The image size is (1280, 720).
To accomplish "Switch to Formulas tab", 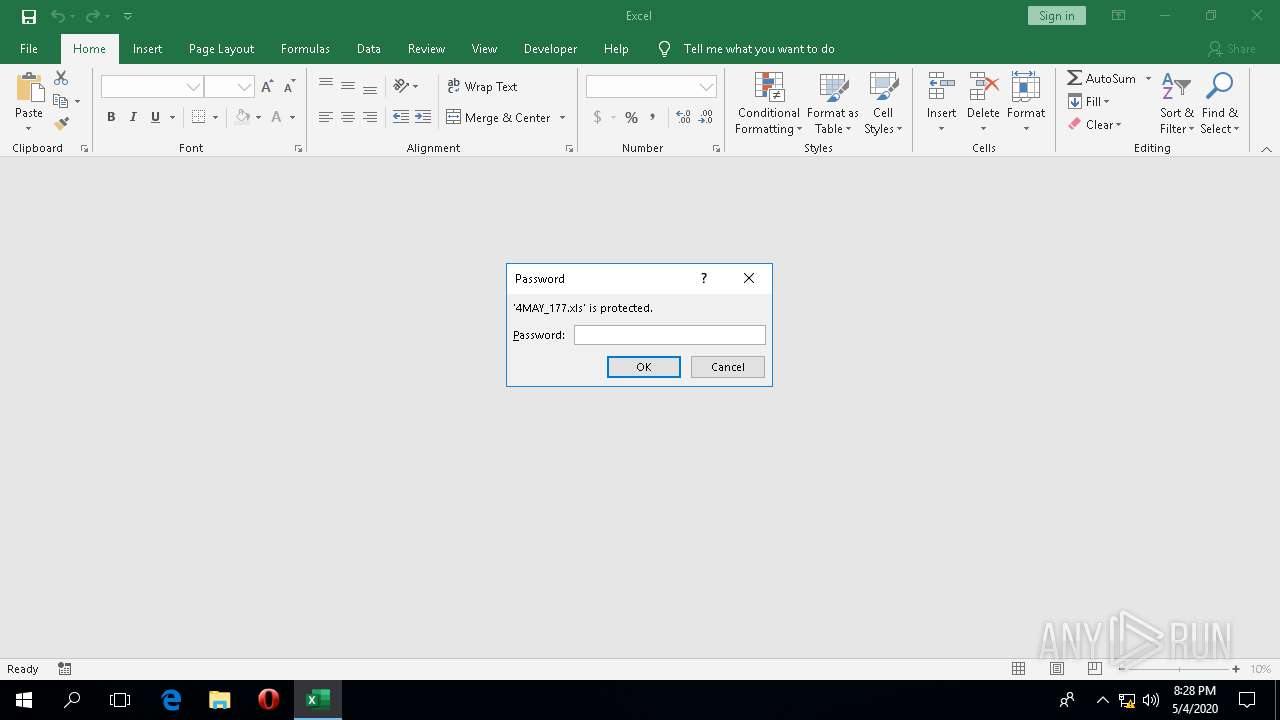I will click(x=305, y=48).
